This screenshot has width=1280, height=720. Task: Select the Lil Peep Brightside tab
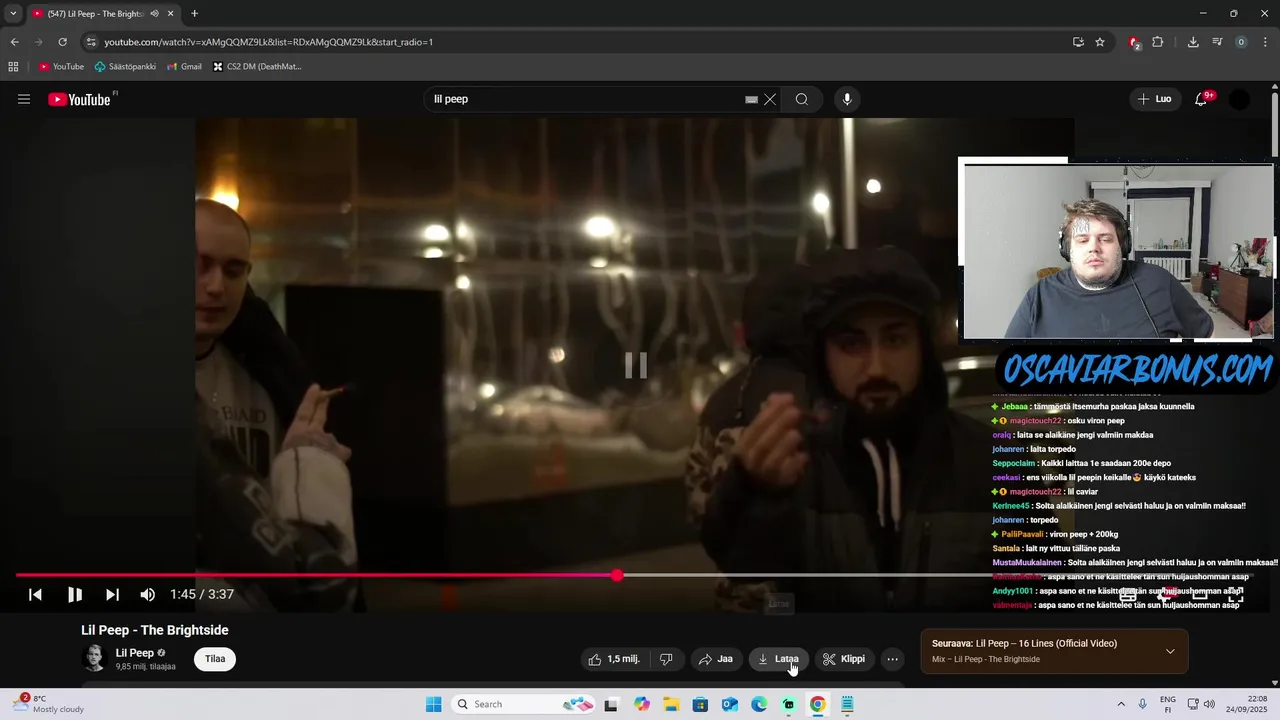(95, 14)
